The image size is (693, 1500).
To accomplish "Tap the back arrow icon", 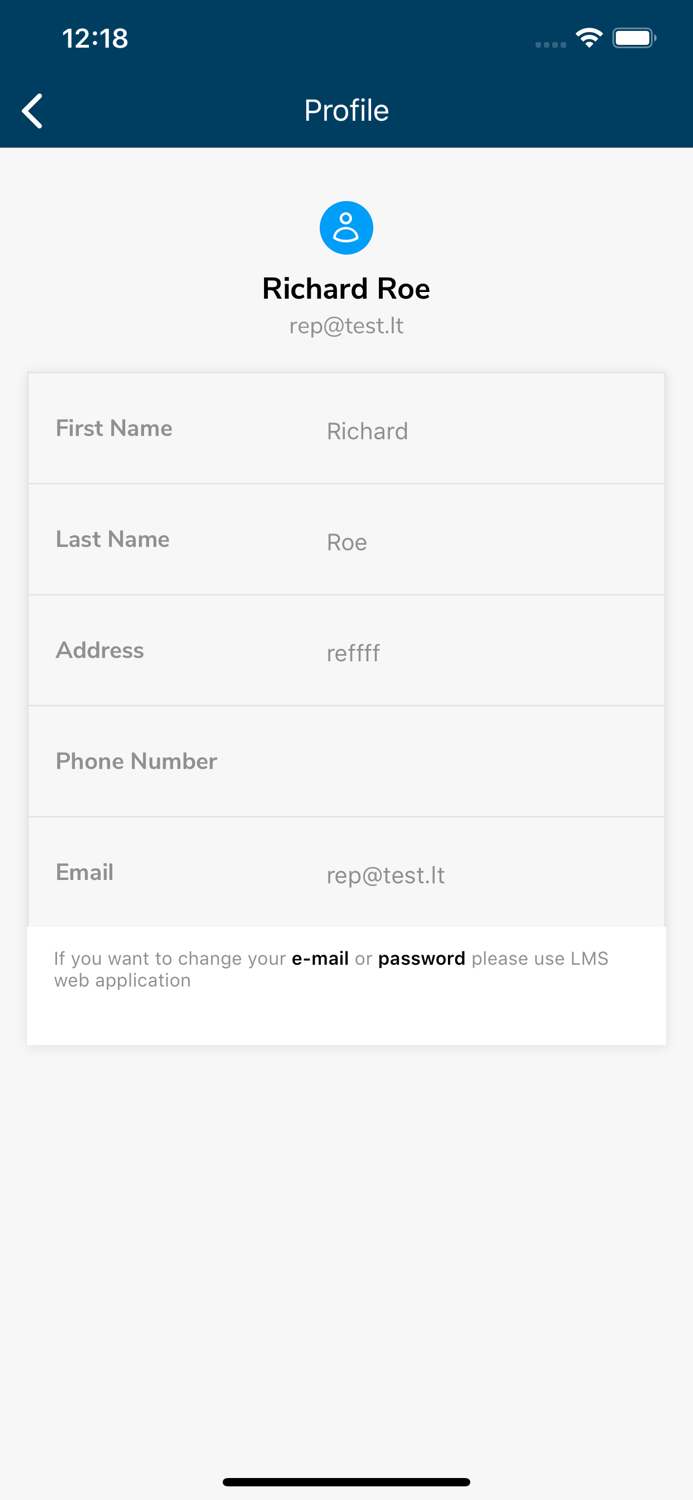I will [x=33, y=111].
